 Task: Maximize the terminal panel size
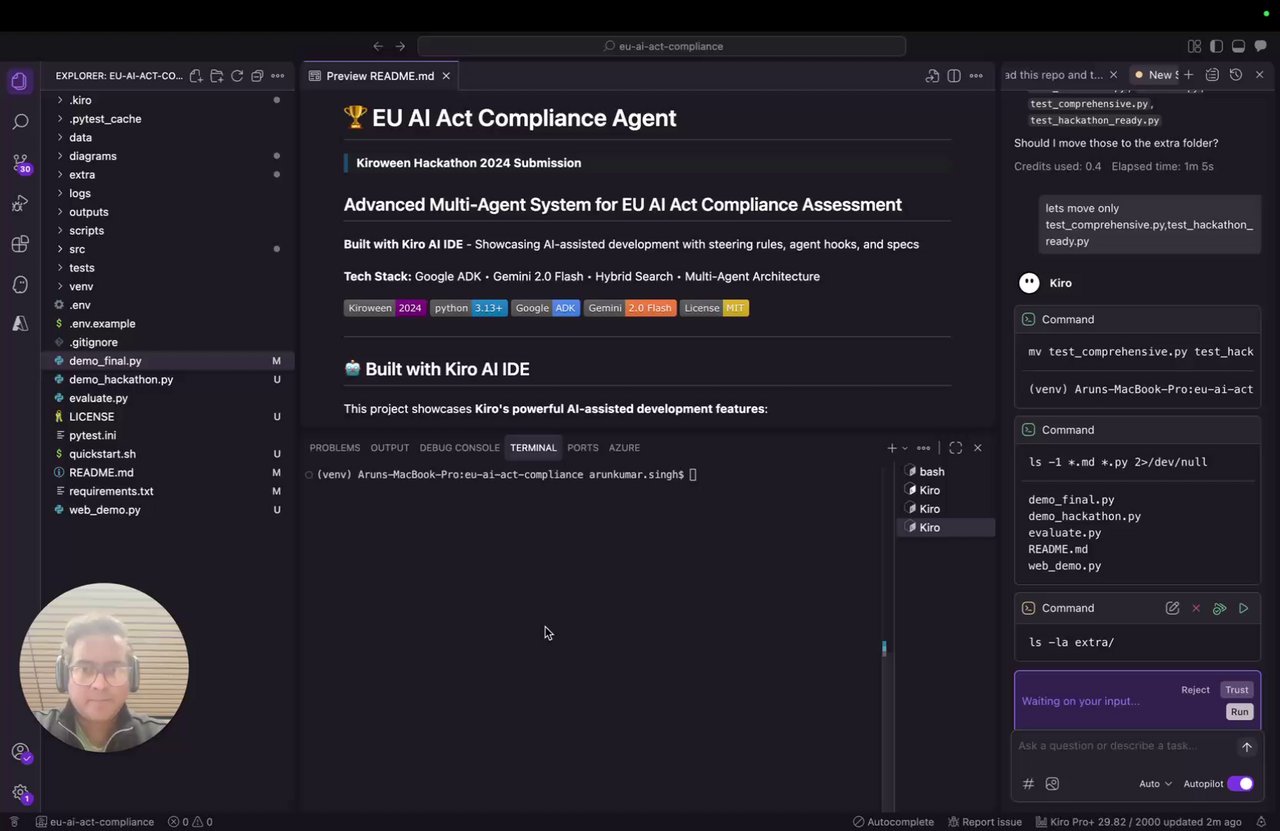pos(955,448)
